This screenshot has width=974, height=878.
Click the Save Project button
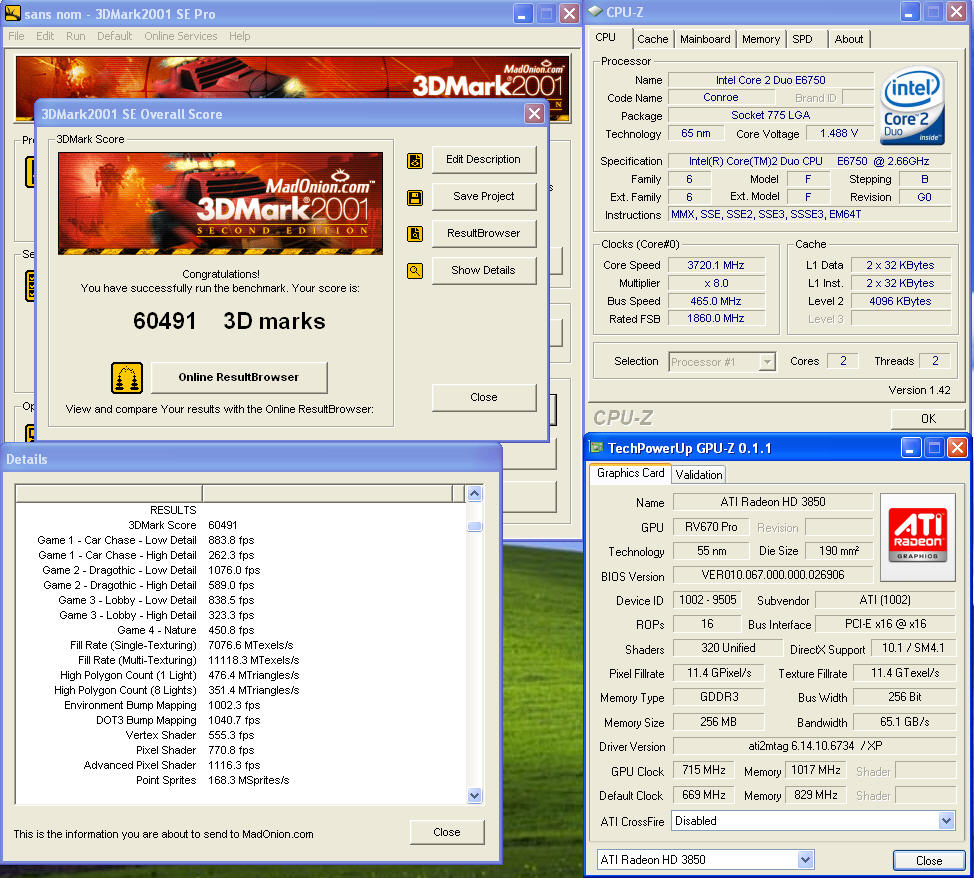(x=484, y=196)
